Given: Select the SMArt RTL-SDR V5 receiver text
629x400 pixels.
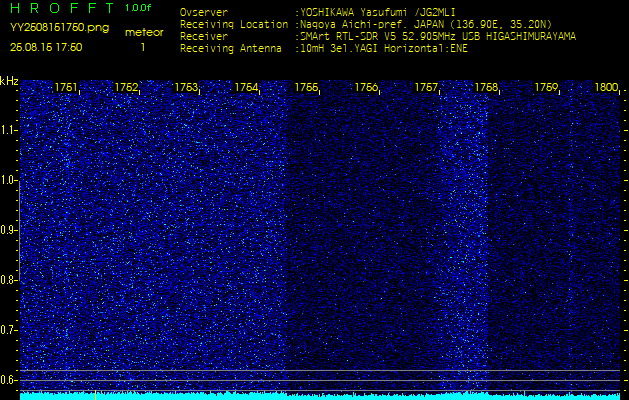Looking at the screenshot, I should (438, 37).
